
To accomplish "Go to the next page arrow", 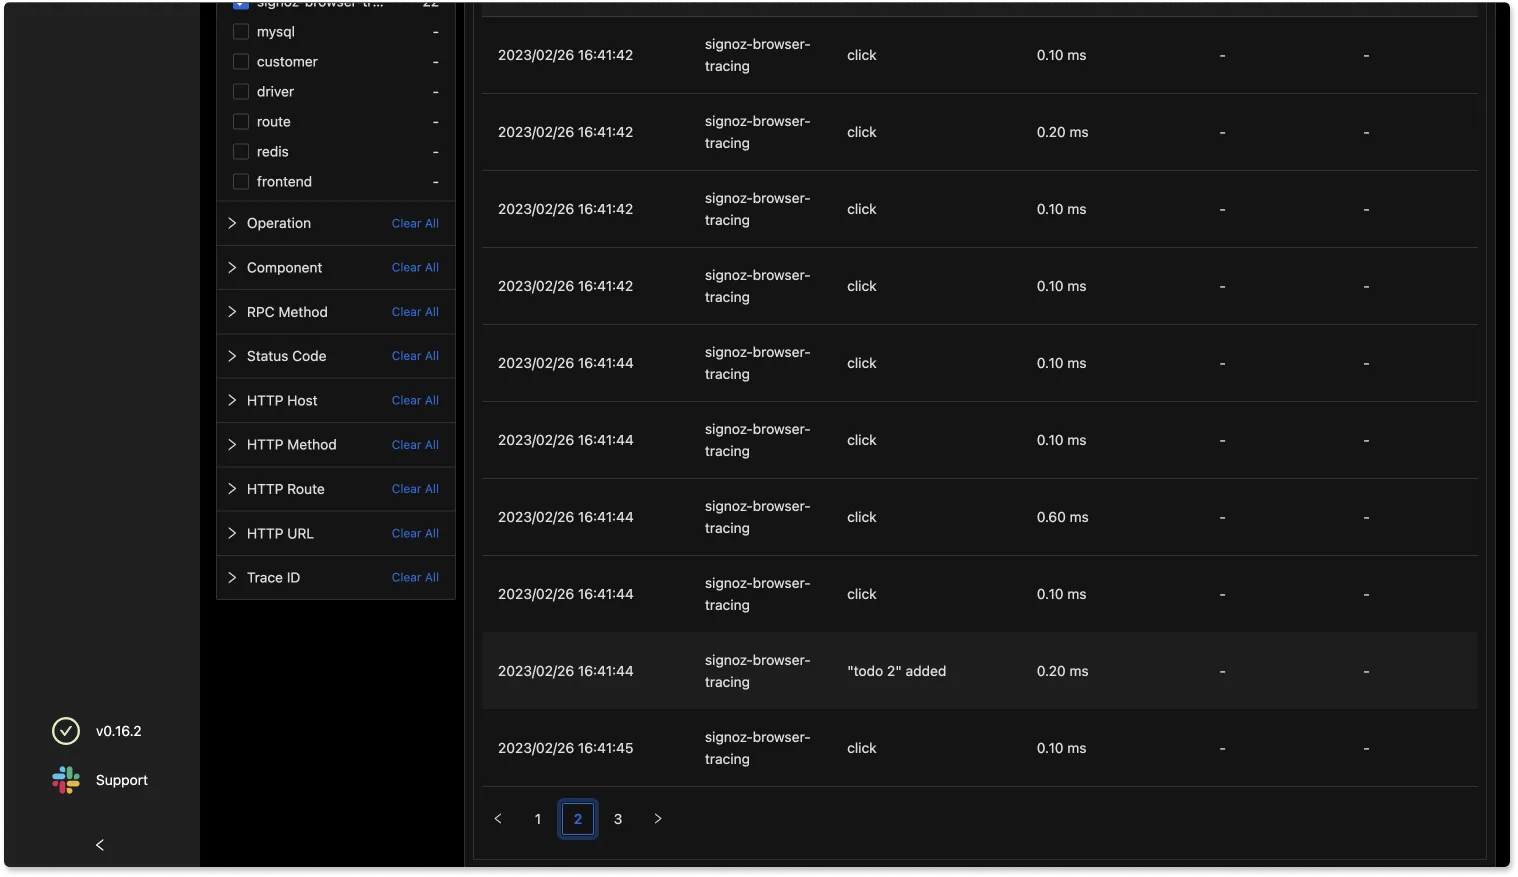I will point(658,819).
